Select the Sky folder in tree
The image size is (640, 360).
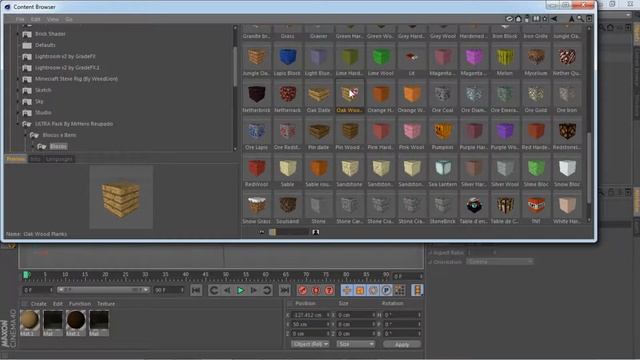(39, 102)
